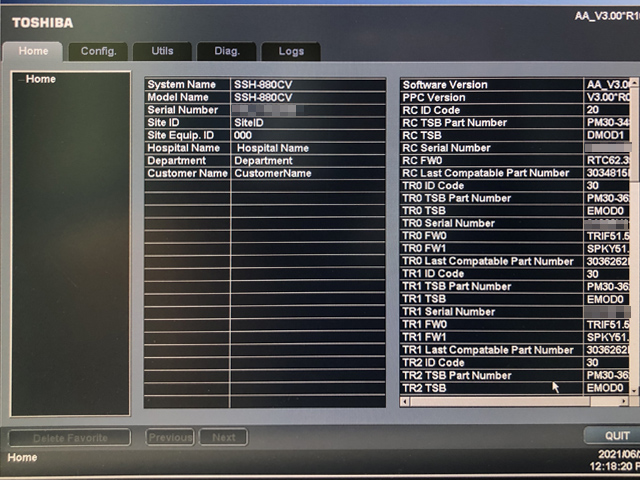Select the System Name label cell

(x=187, y=84)
